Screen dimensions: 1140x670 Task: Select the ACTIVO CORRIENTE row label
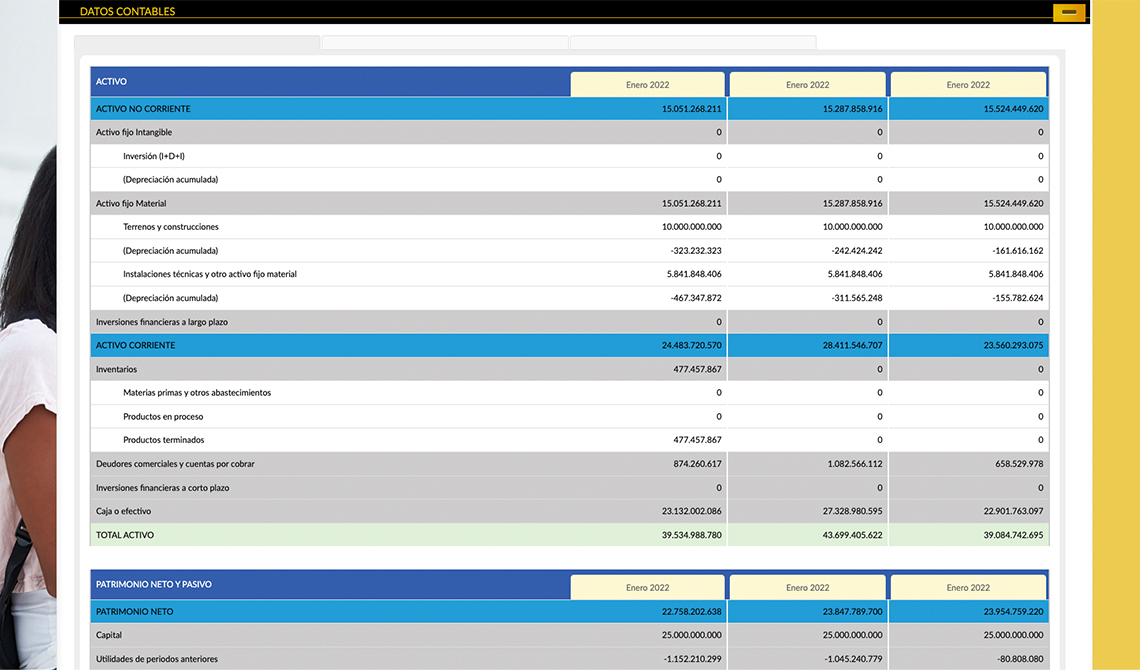pyautogui.click(x=135, y=345)
